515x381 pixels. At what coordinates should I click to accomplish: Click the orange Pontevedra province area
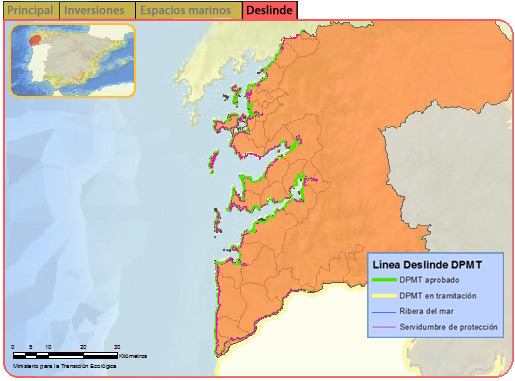point(333,167)
